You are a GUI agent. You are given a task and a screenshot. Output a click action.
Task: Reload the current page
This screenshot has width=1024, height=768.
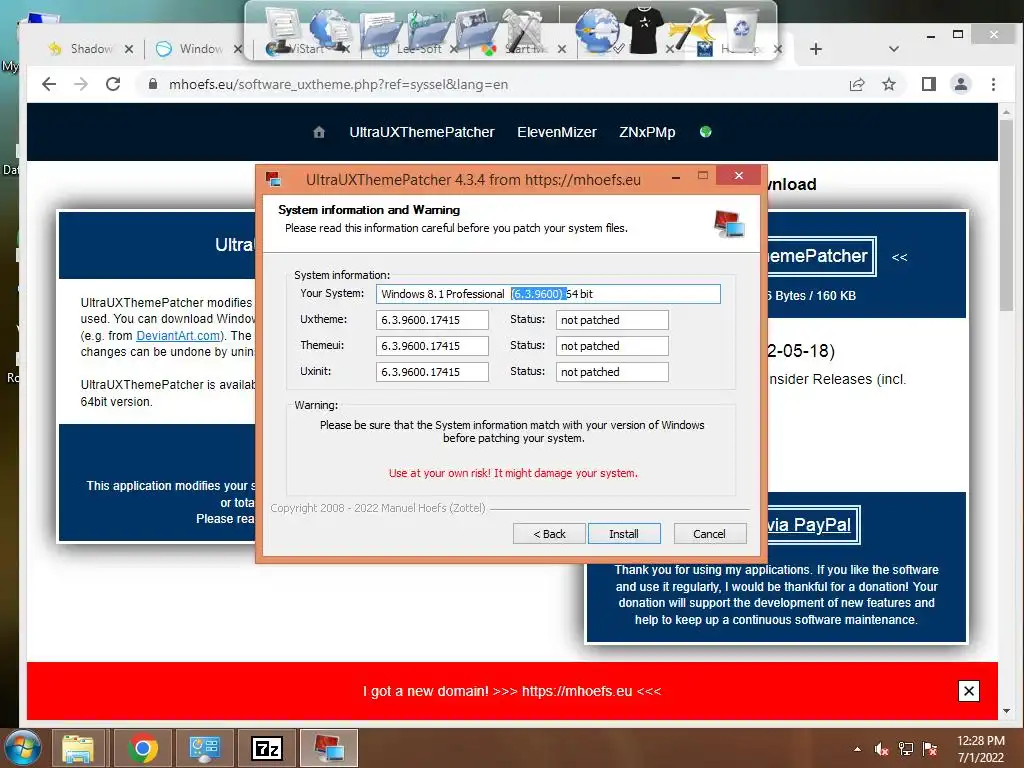point(113,84)
